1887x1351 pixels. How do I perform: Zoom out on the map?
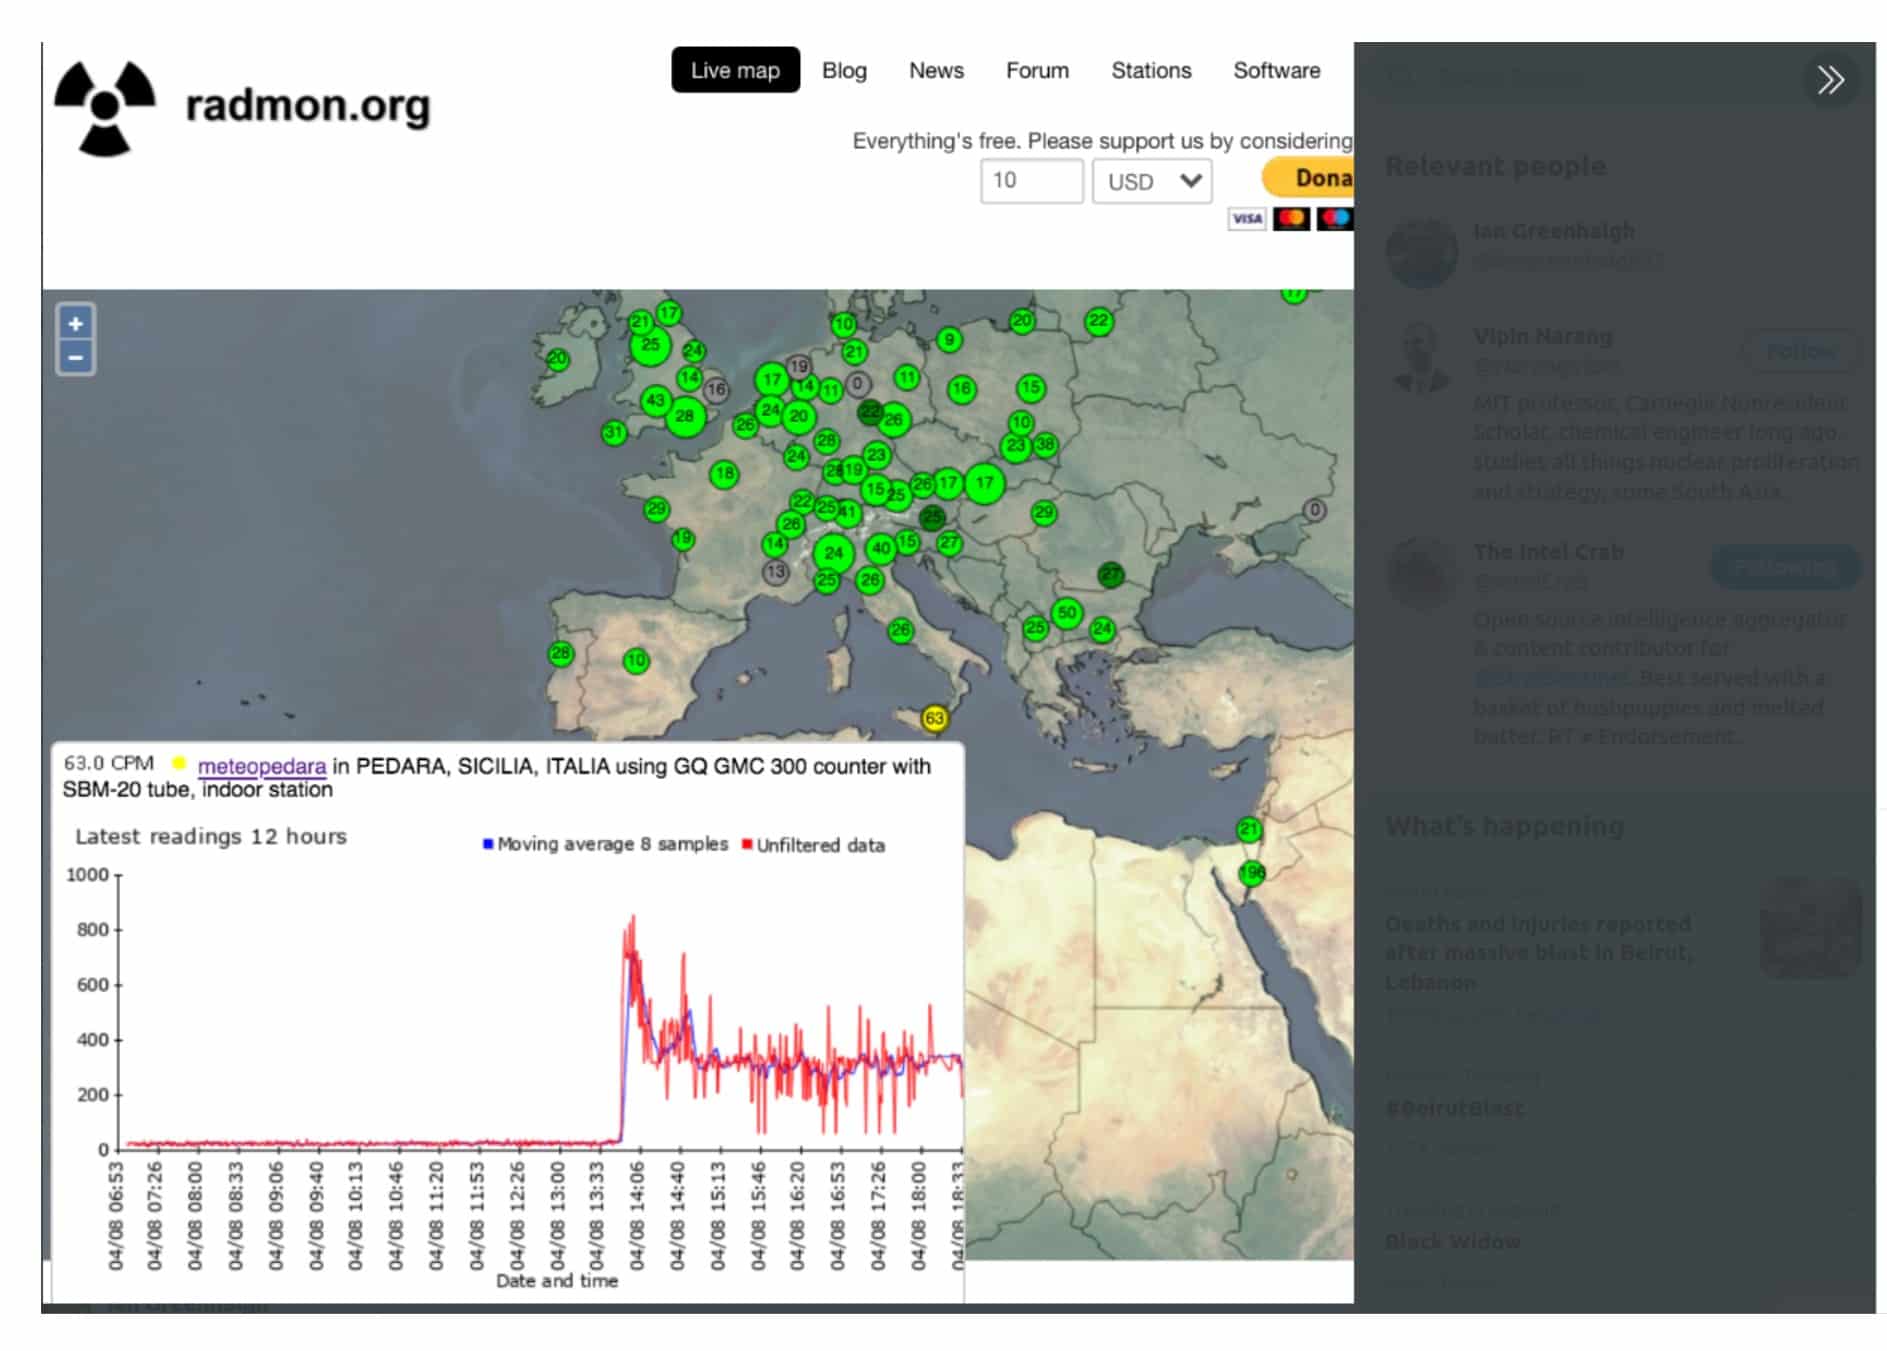pyautogui.click(x=76, y=357)
